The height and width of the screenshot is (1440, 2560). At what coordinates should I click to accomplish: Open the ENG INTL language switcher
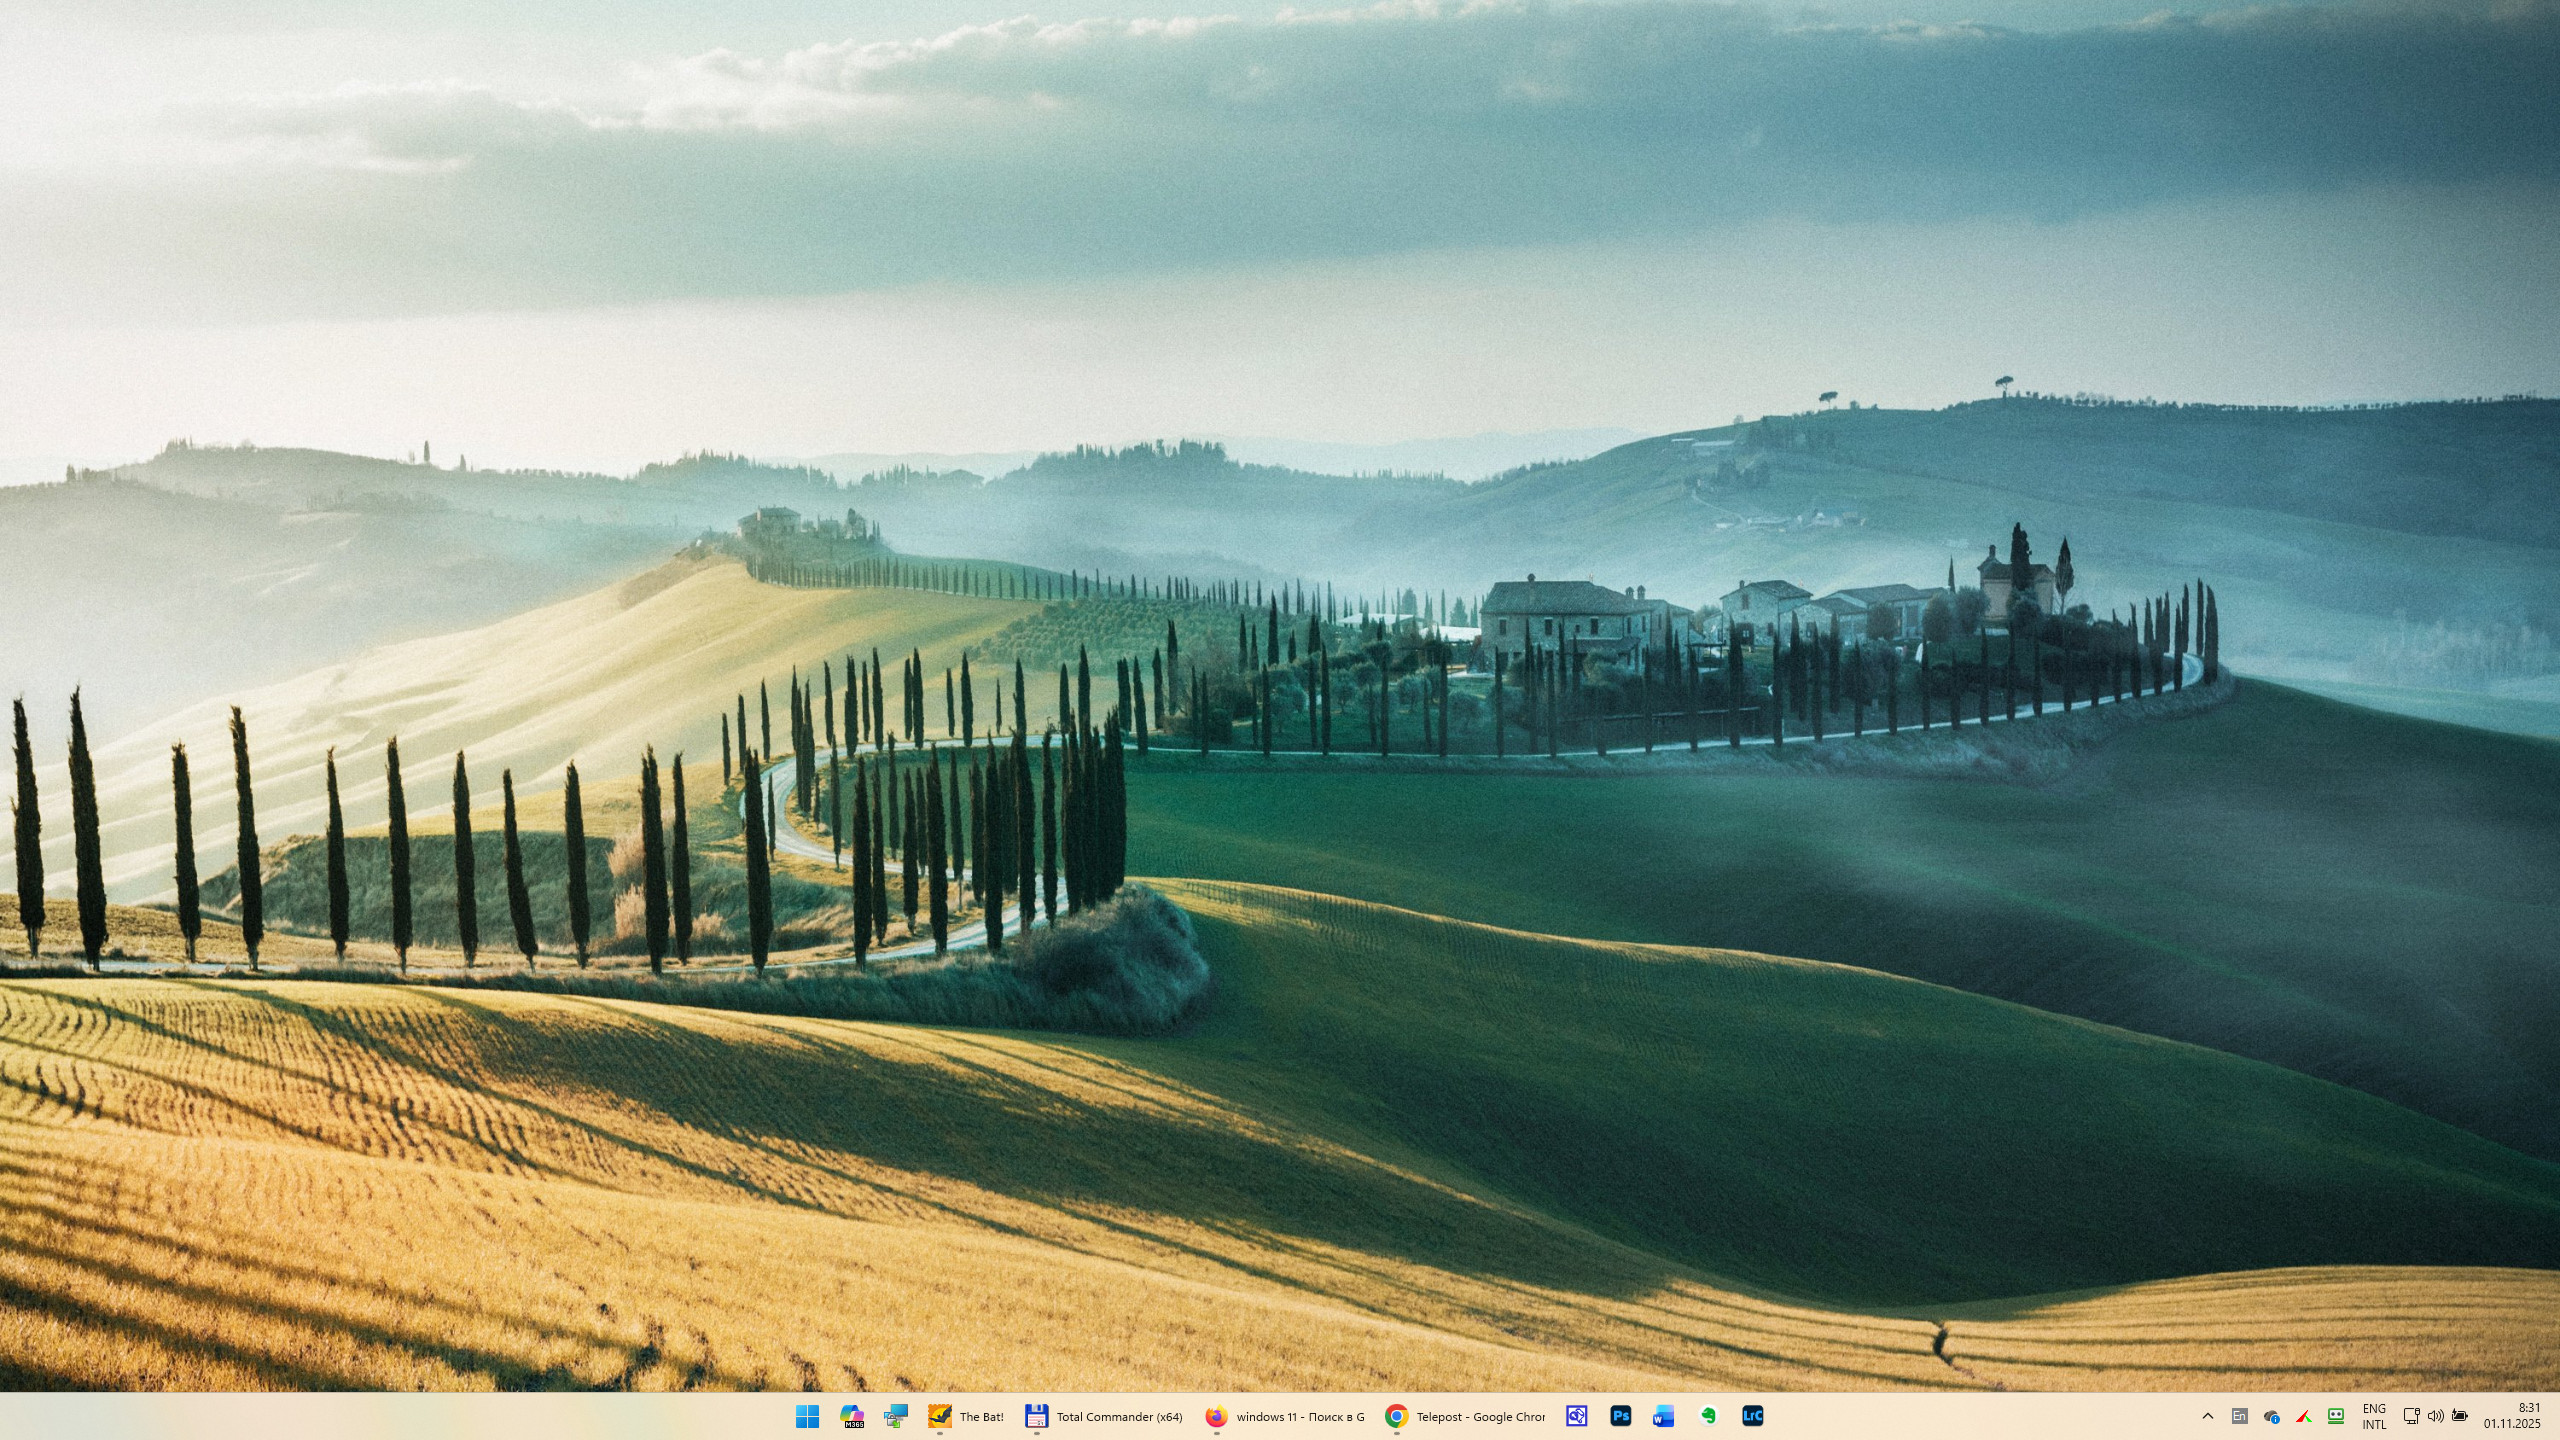(x=2374, y=1416)
